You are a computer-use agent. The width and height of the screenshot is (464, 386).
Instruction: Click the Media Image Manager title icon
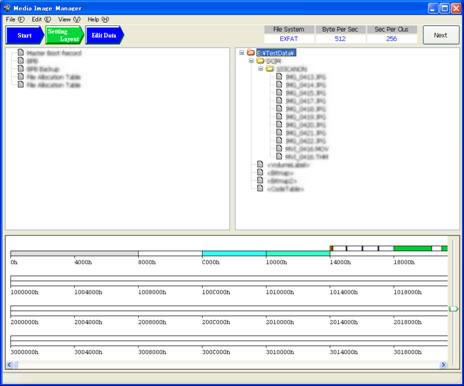pyautogui.click(x=6, y=8)
